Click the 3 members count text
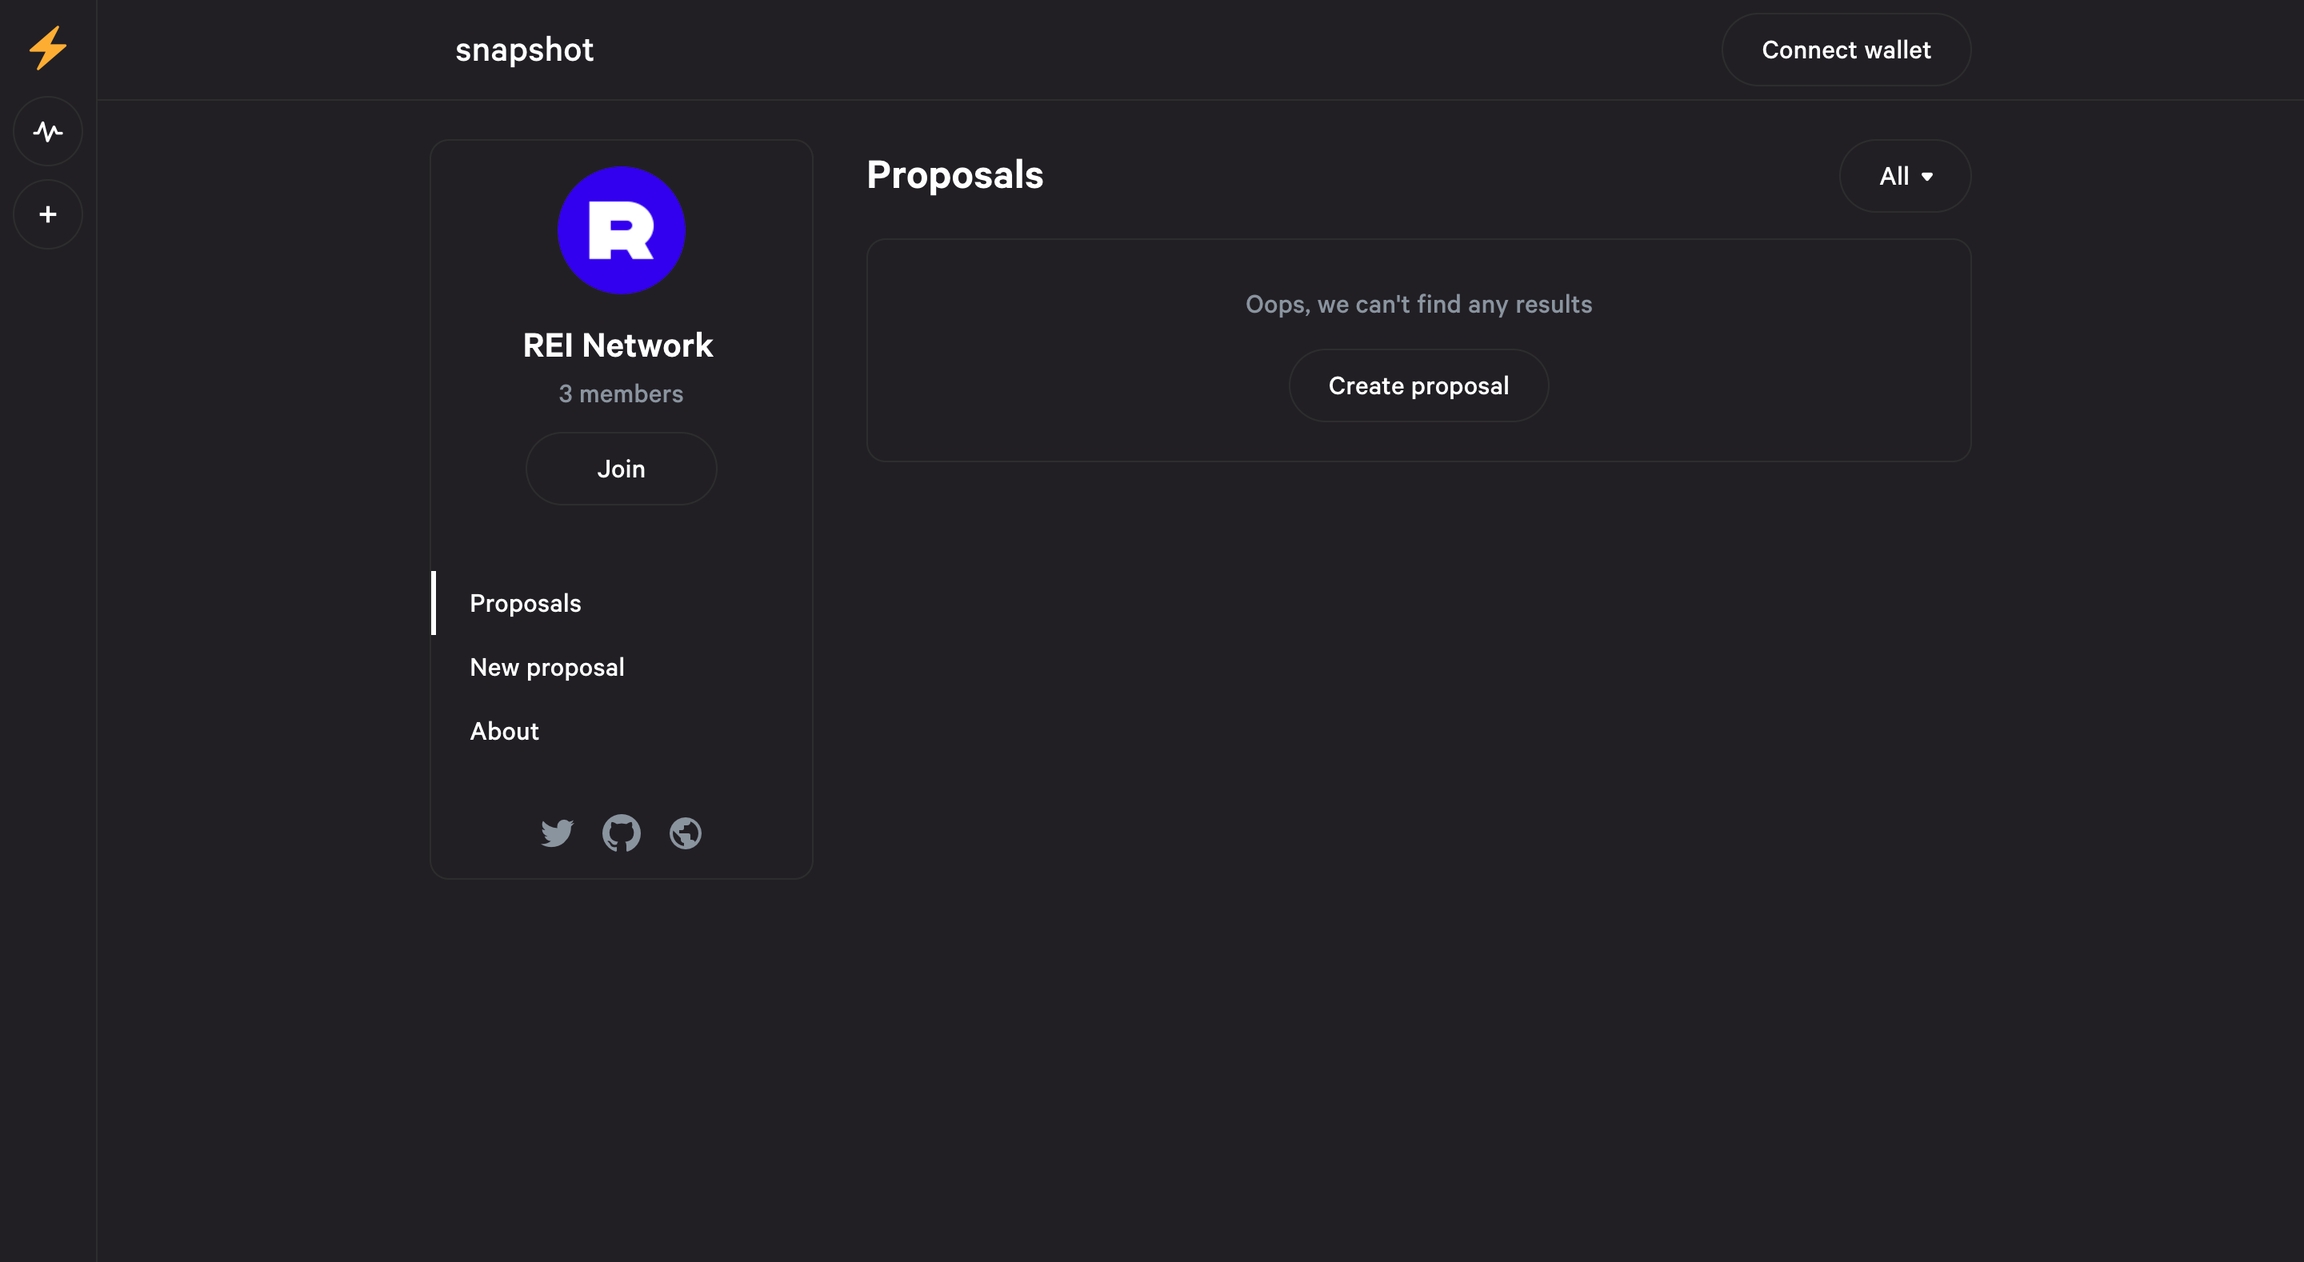This screenshot has height=1262, width=2304. tap(621, 394)
